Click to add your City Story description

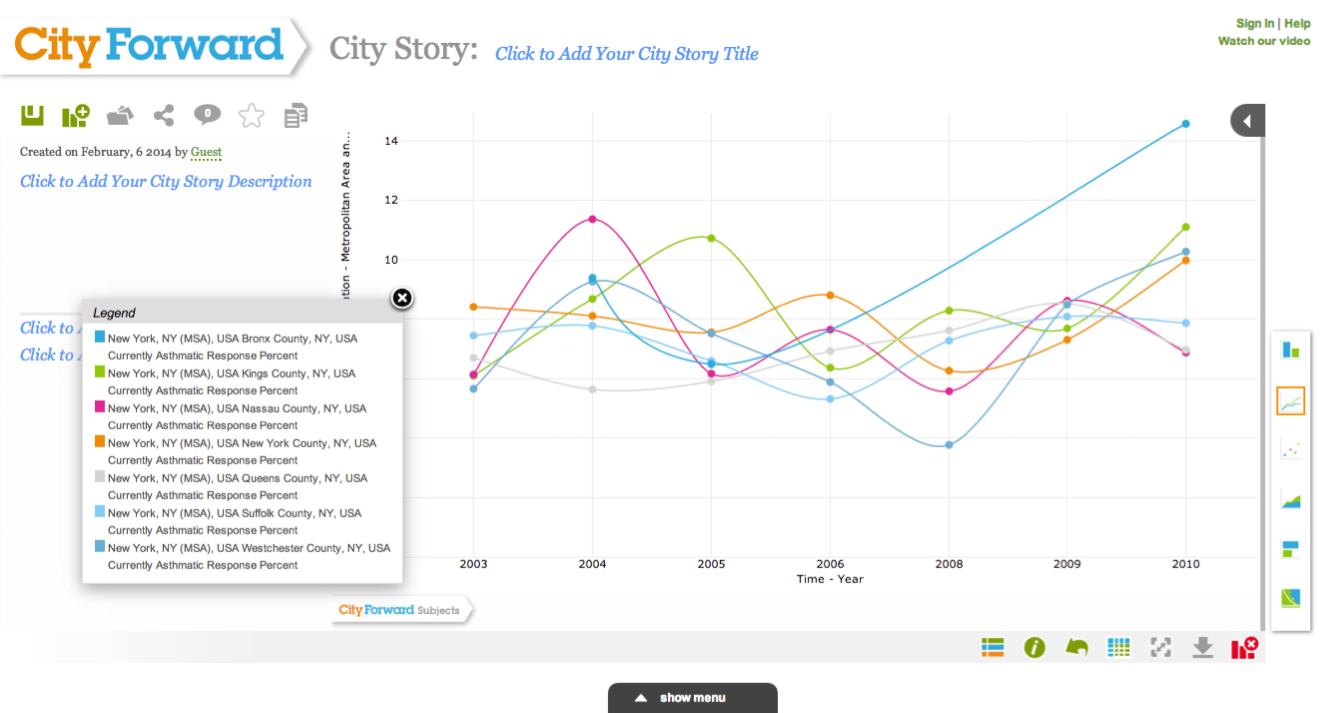[166, 181]
